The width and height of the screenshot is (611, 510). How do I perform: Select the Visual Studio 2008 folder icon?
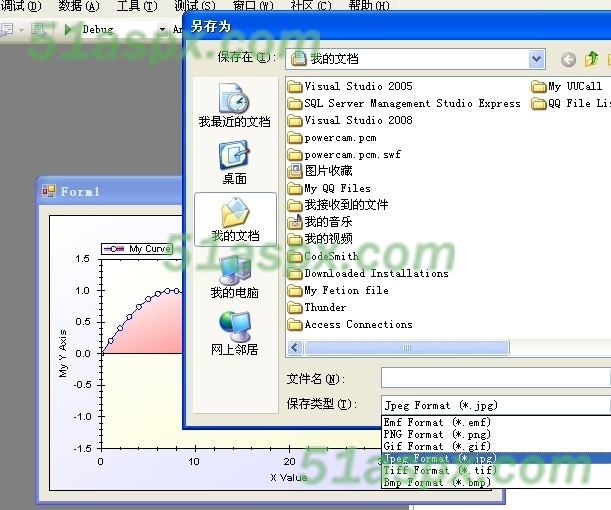(x=295, y=120)
